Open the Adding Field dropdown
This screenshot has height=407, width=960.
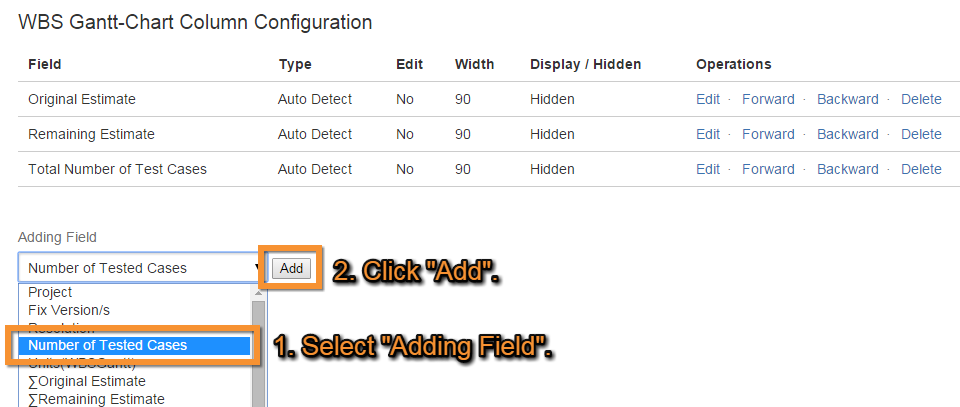tap(140, 267)
